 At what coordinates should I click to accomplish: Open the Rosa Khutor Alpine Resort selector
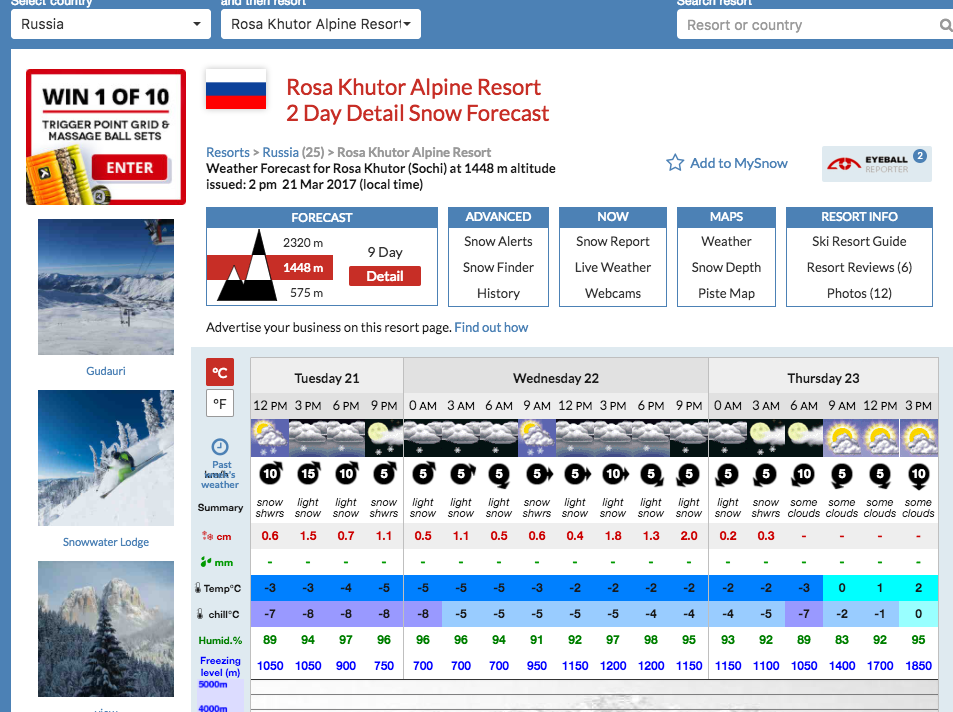click(x=320, y=24)
